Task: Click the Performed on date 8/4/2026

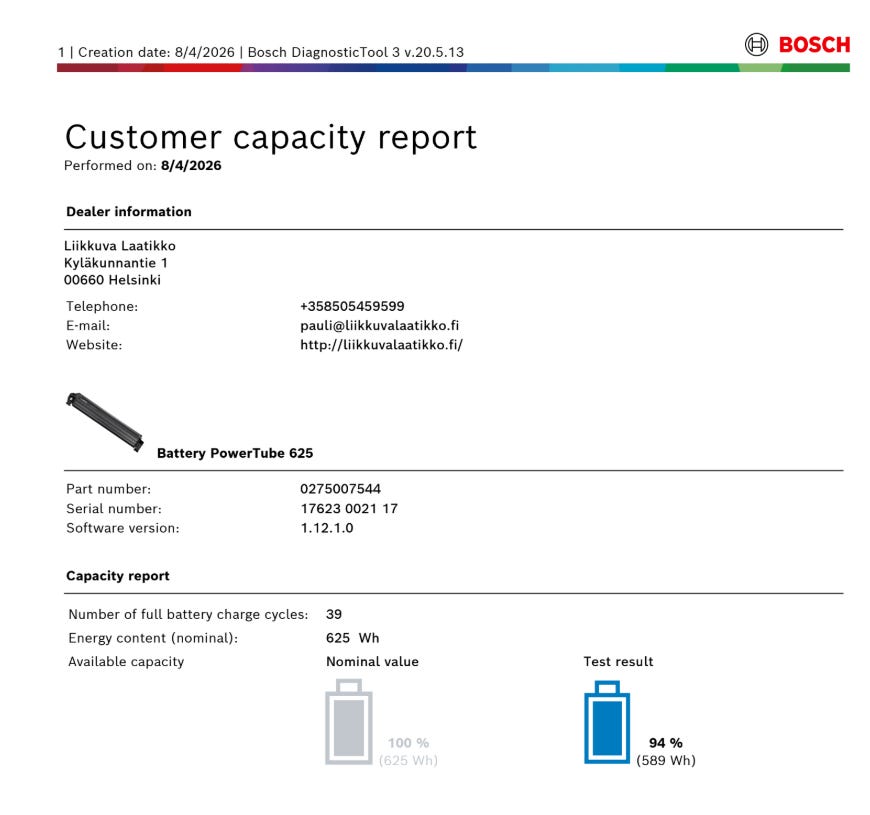Action: pyautogui.click(x=191, y=165)
